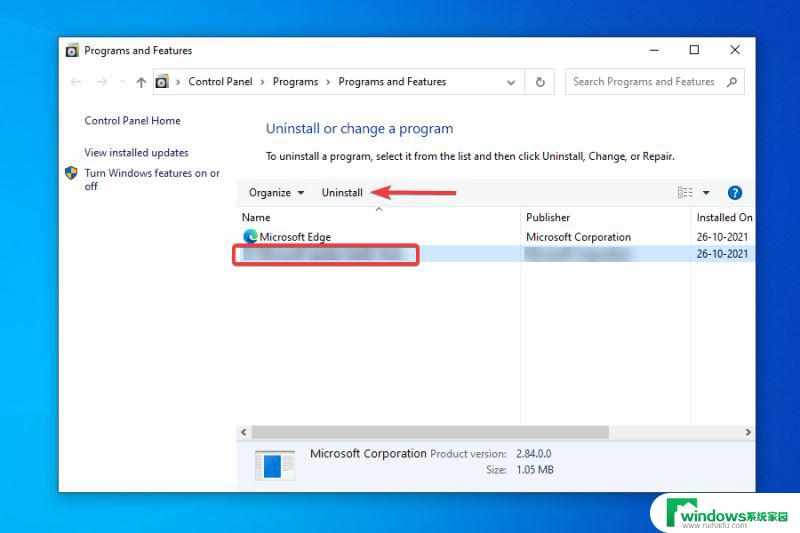The image size is (800, 533).
Task: Open the recent locations dropdown arrow
Action: pyautogui.click(x=122, y=82)
